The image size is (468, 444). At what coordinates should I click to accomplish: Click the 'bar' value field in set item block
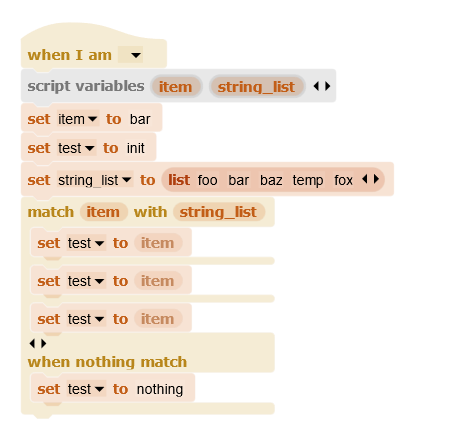140,119
